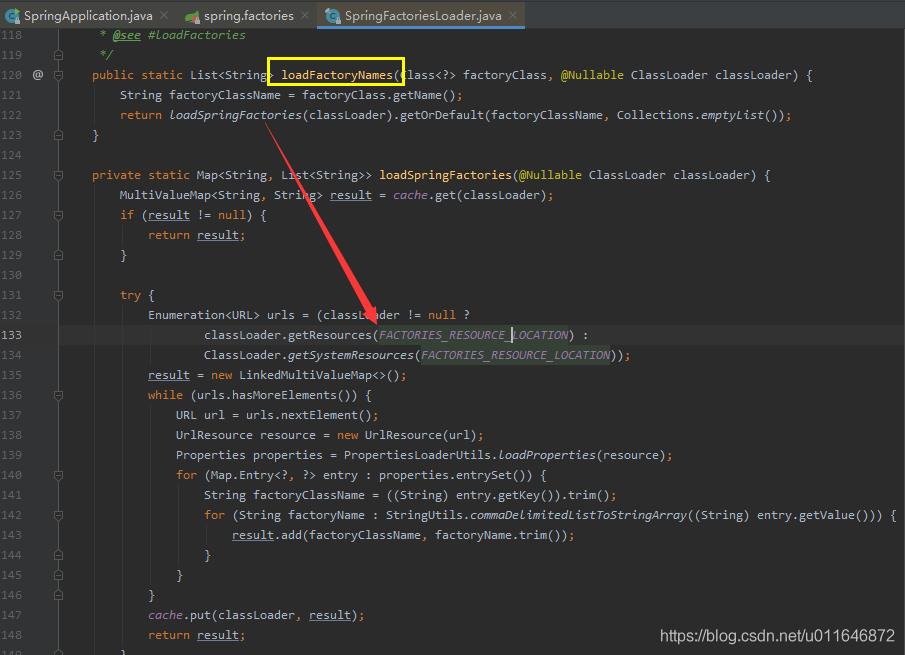Click the spring.factories file icon in tab
This screenshot has height=655, width=905.
coord(191,15)
